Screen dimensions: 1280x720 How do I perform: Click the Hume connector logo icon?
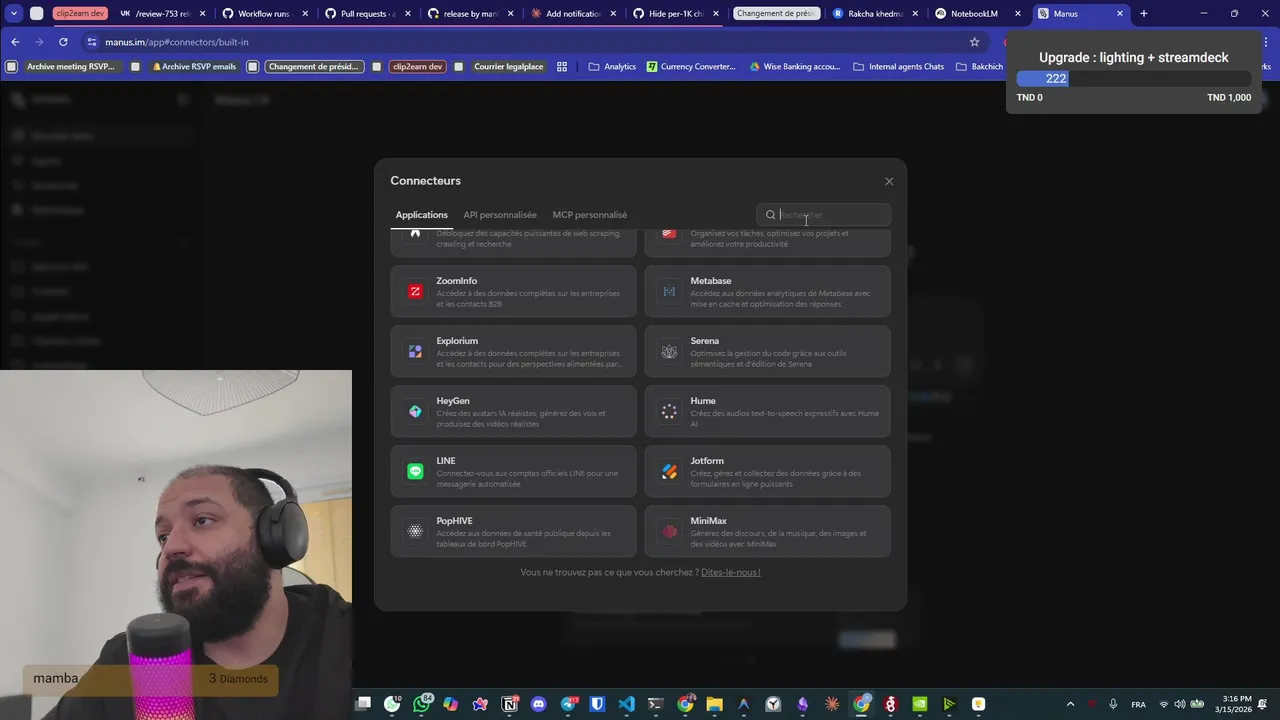click(x=669, y=412)
